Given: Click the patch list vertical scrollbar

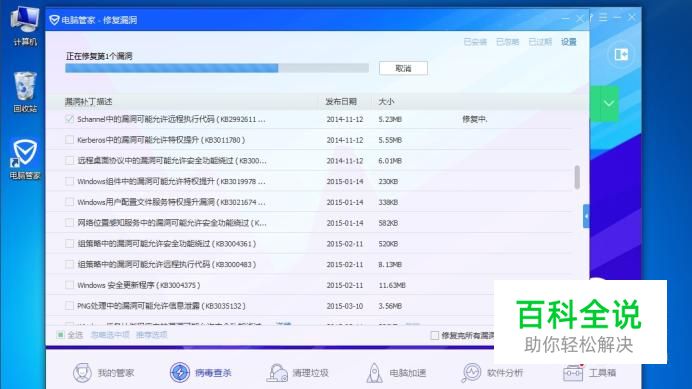Looking at the screenshot, I should [x=577, y=177].
